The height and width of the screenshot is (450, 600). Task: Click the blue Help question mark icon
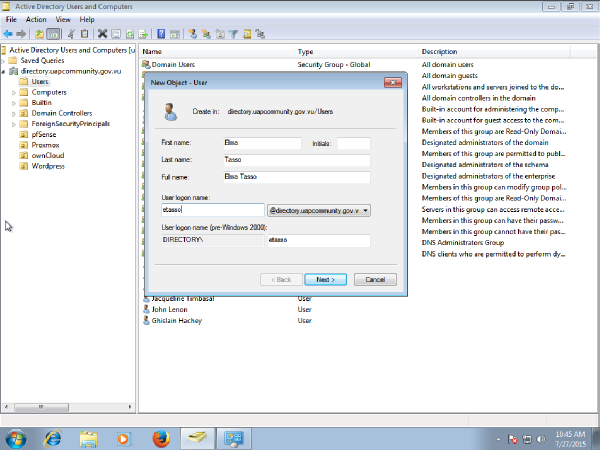(161, 34)
